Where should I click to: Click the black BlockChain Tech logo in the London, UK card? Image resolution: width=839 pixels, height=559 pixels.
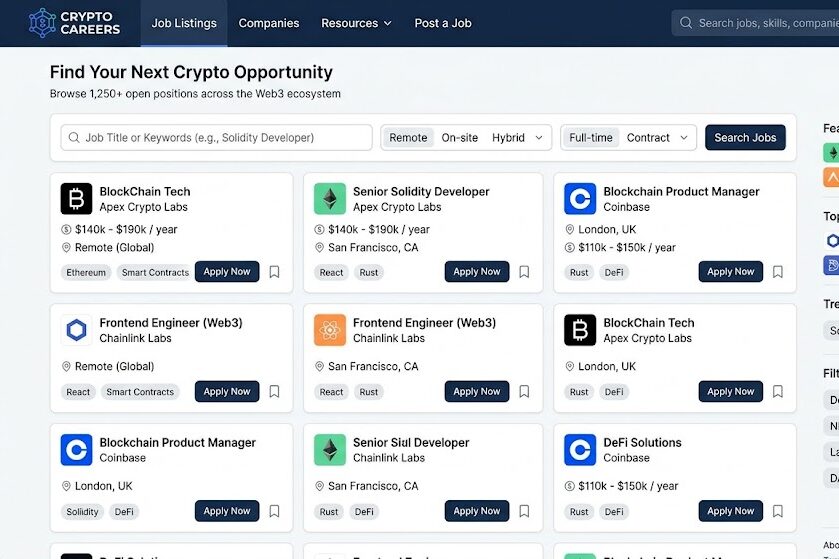tap(580, 330)
